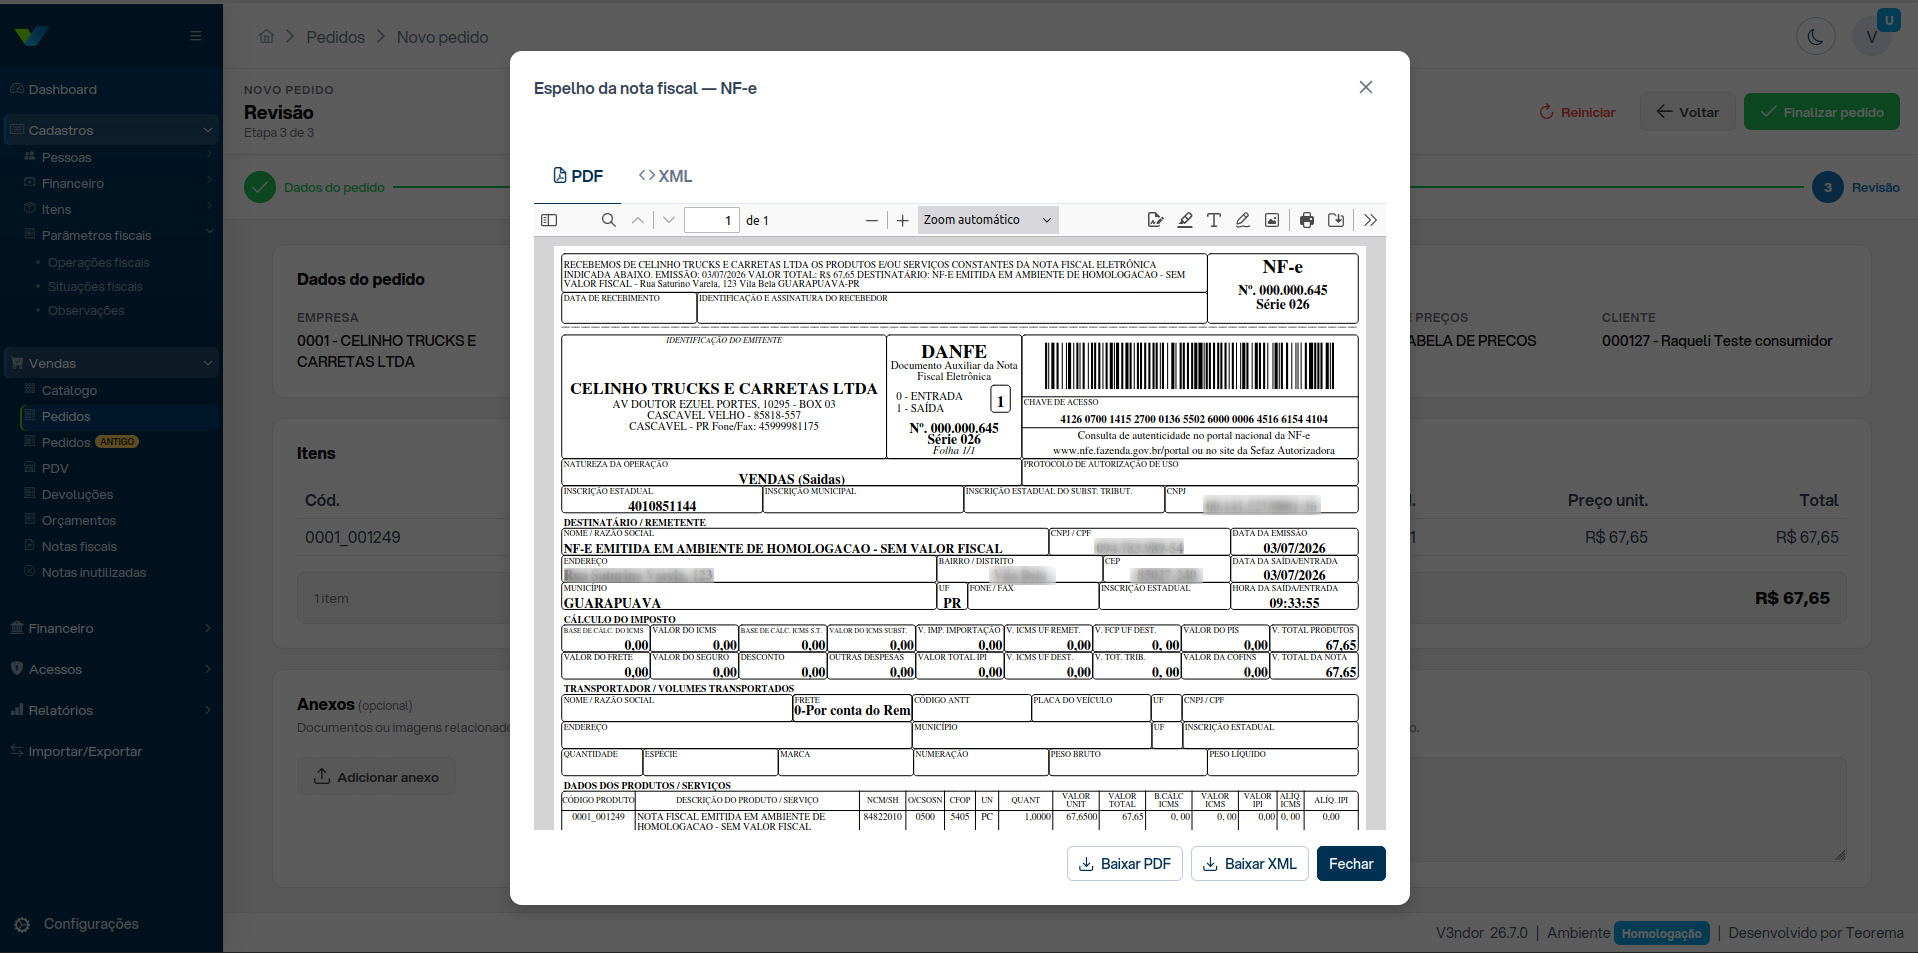Click the Fechar button

(x=1351, y=864)
